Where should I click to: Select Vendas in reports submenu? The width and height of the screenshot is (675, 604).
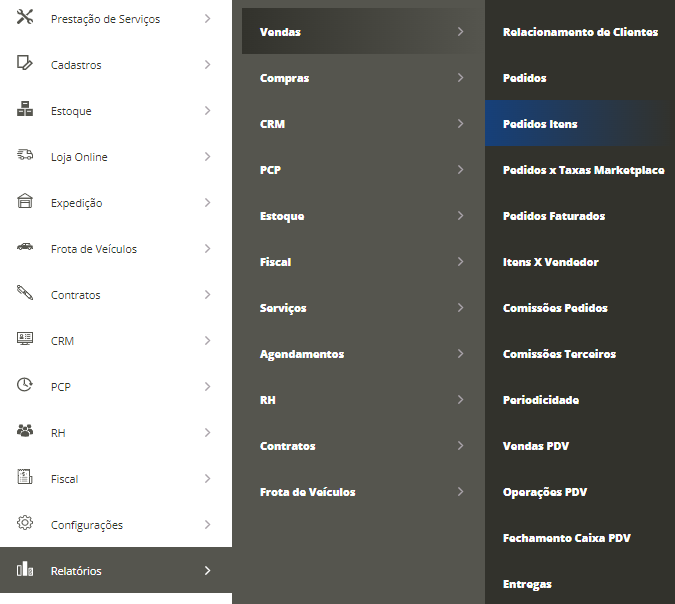(280, 32)
